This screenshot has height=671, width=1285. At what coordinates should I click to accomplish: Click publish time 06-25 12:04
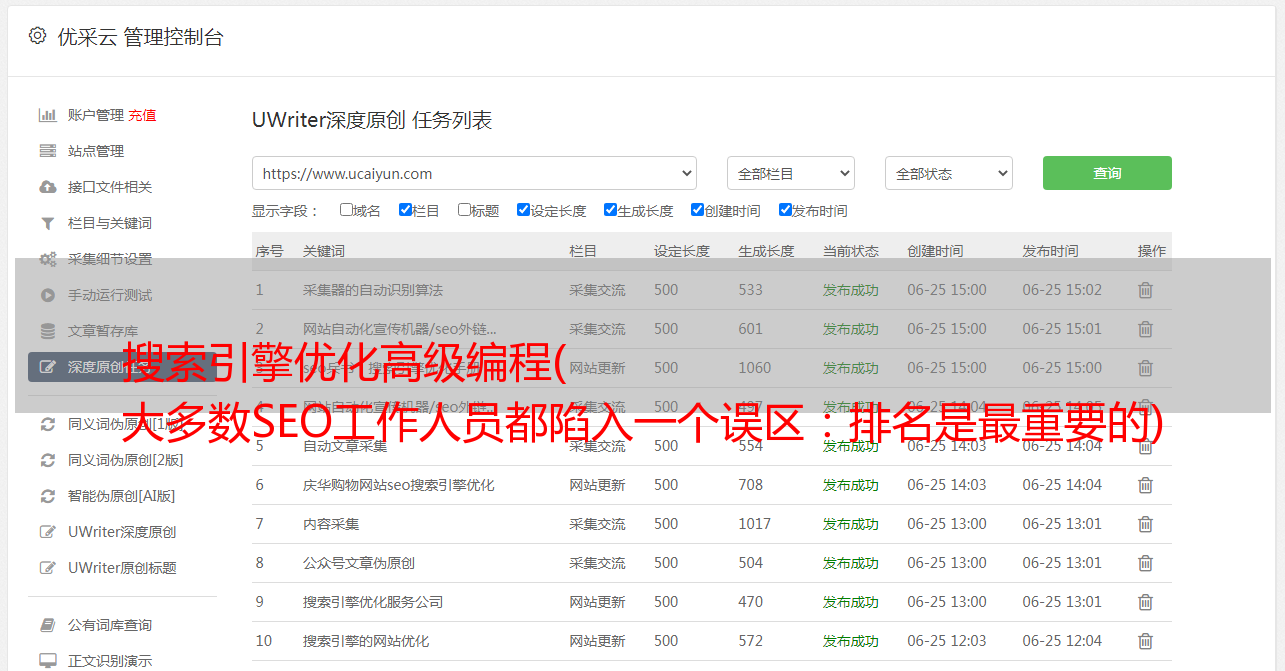tap(1062, 641)
